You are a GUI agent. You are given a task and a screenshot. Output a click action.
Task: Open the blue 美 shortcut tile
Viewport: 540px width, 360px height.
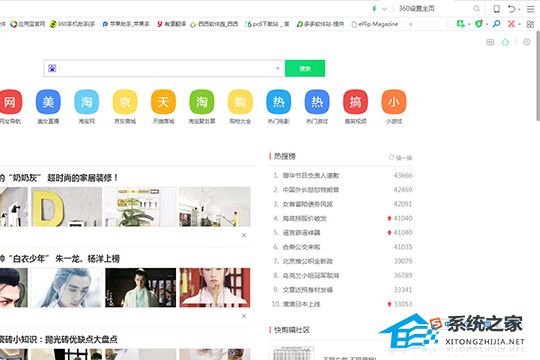[48, 102]
